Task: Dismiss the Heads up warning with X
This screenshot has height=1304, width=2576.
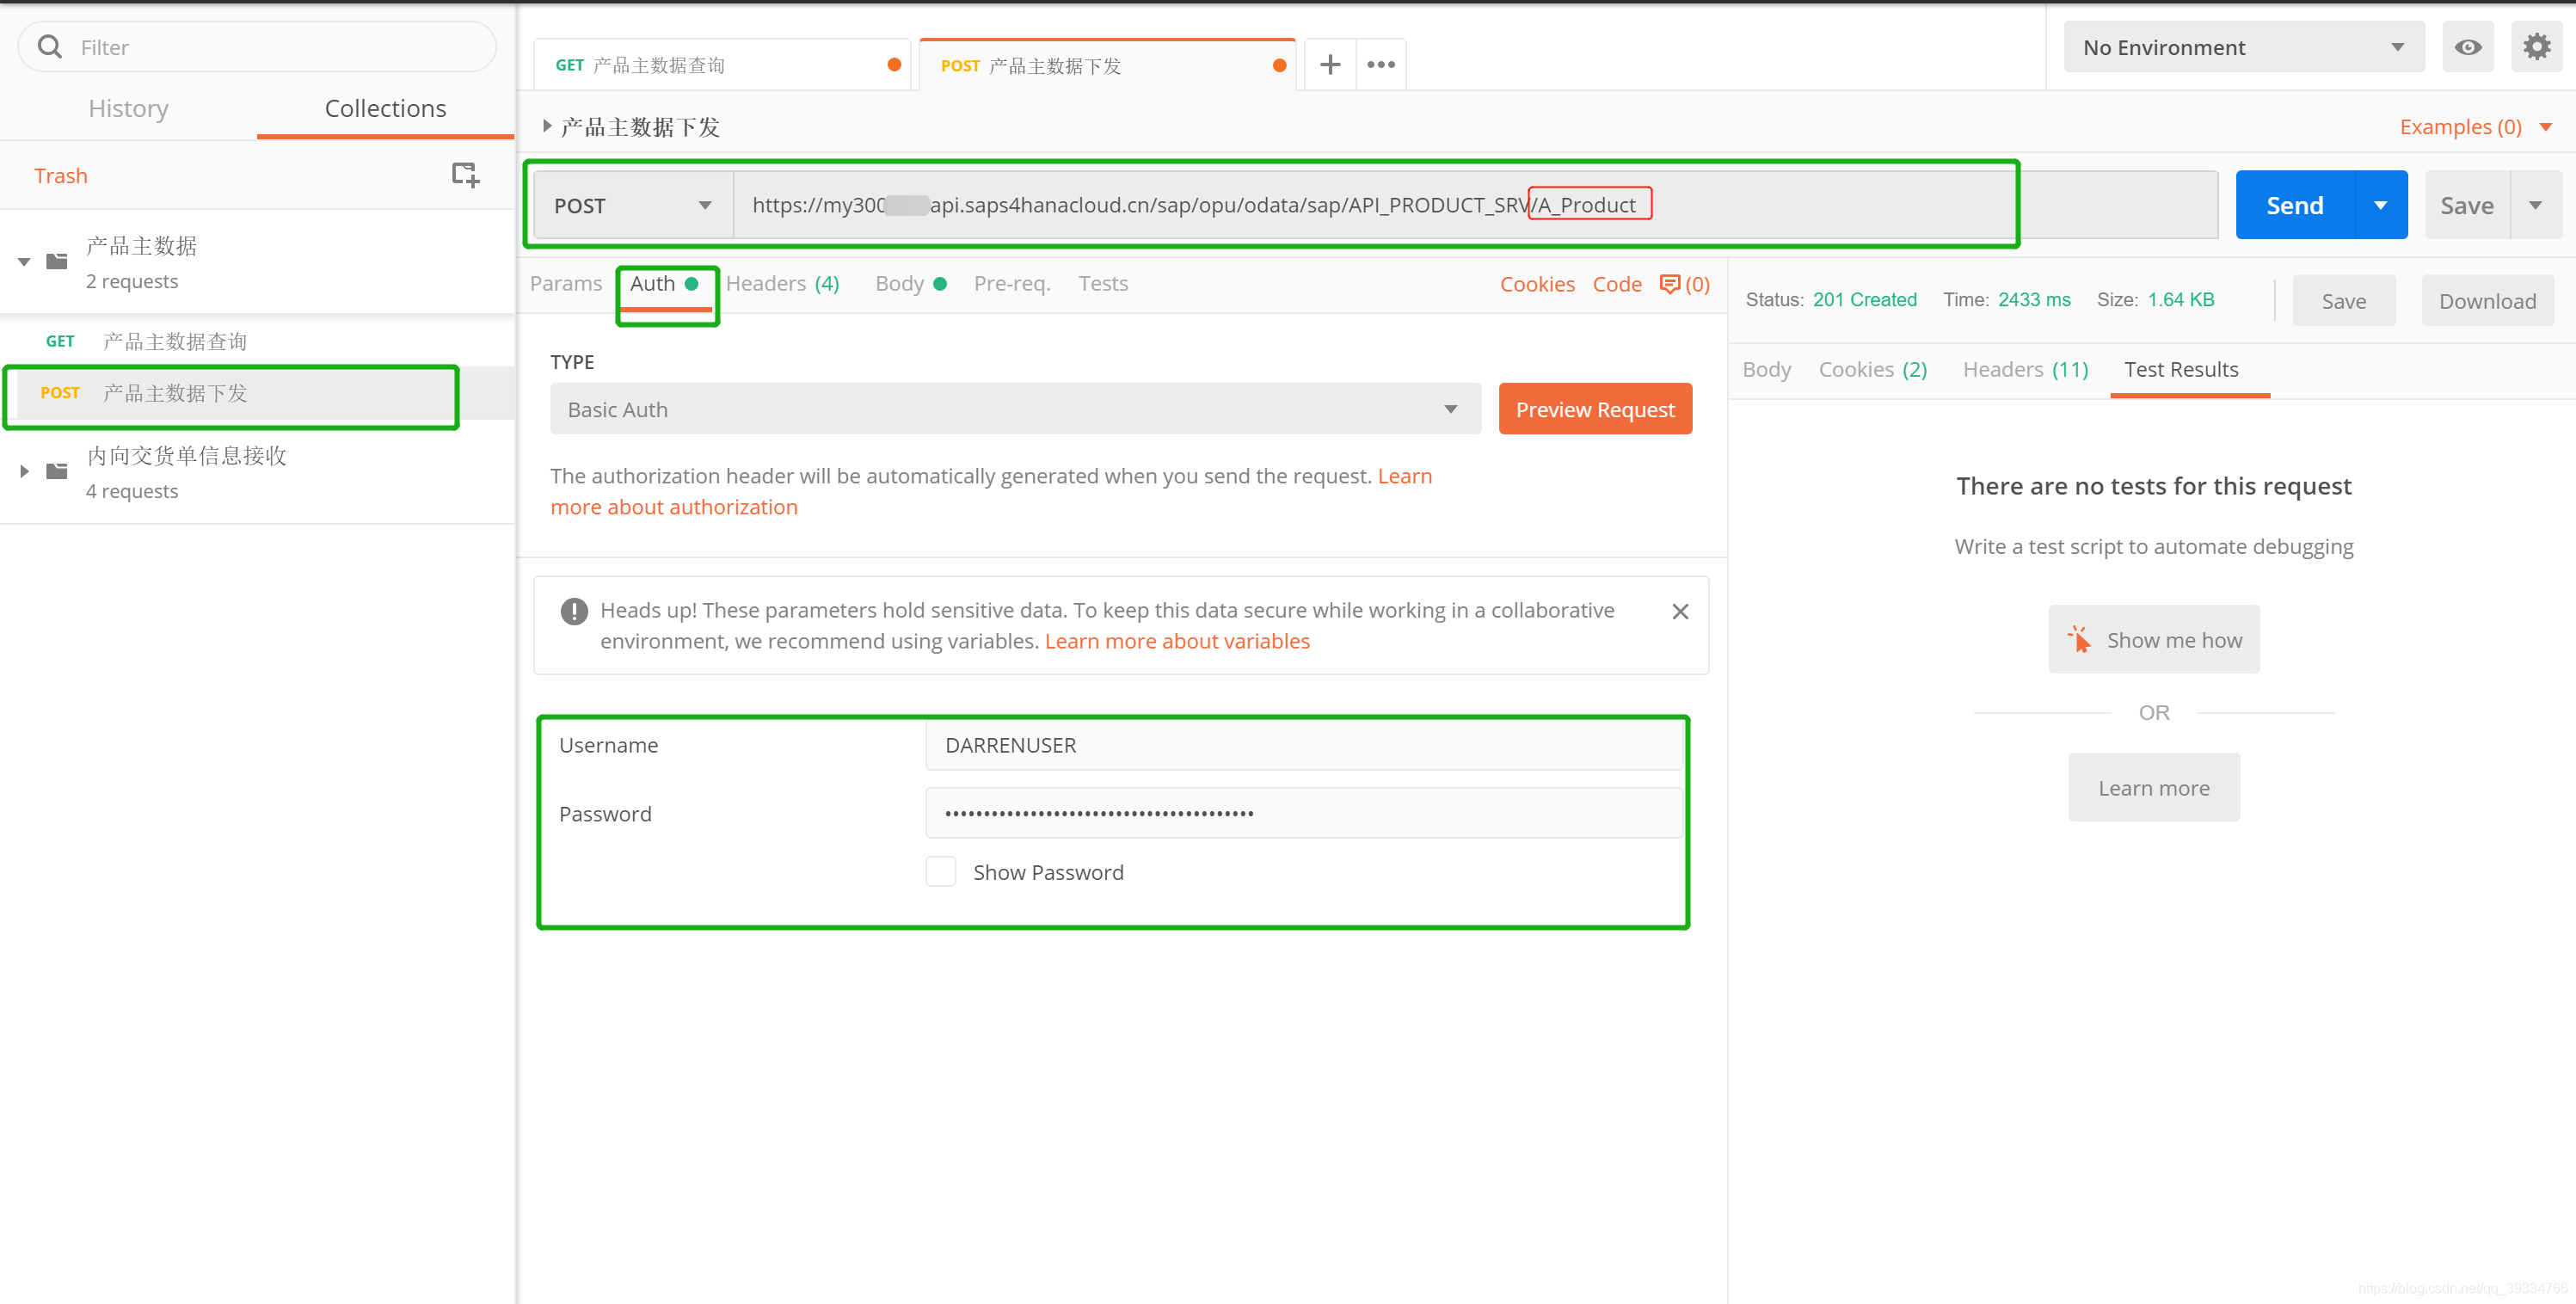Action: click(x=1680, y=611)
